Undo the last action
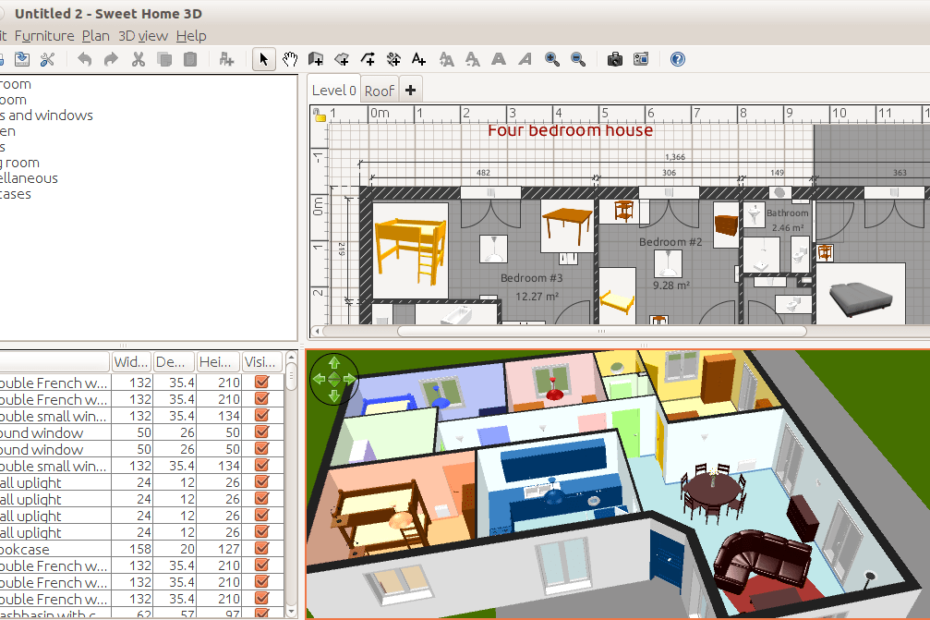The width and height of the screenshot is (930, 620). point(85,59)
